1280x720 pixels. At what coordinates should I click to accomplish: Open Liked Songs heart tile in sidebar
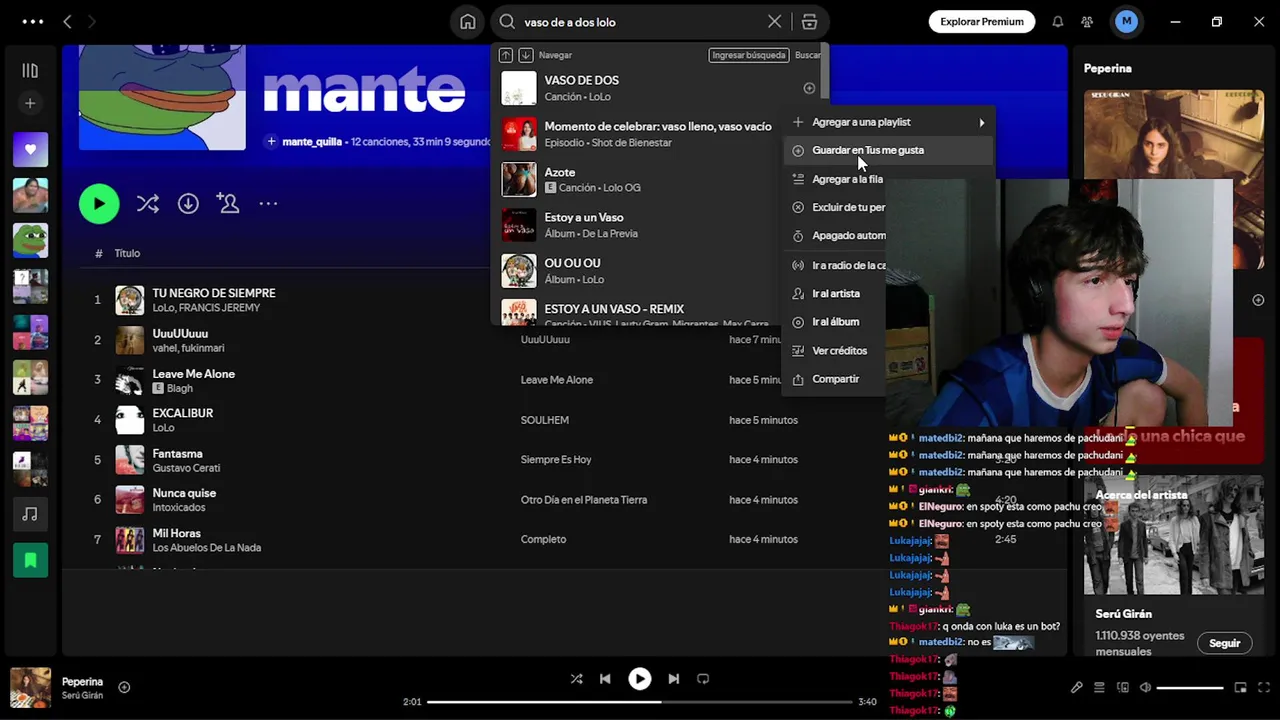click(x=30, y=149)
